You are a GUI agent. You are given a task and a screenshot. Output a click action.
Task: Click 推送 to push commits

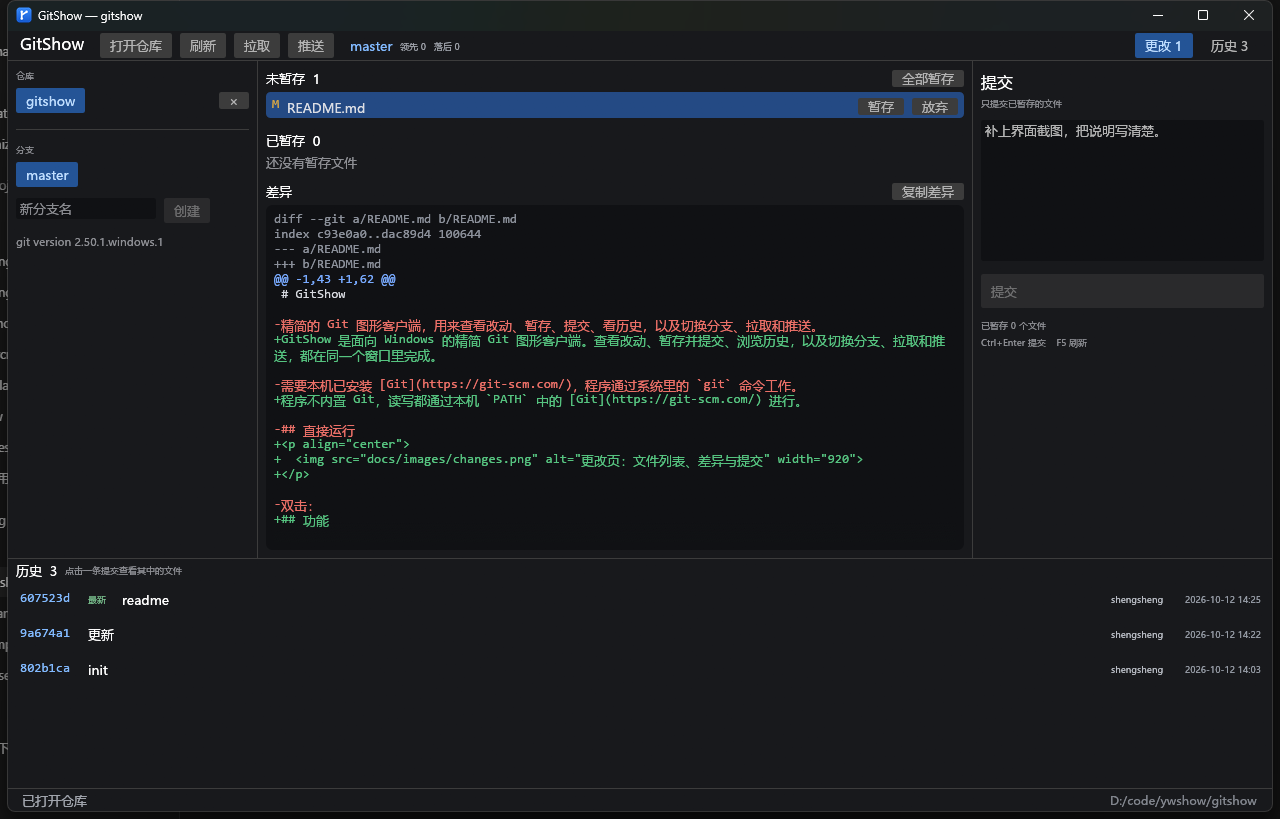[x=311, y=46]
